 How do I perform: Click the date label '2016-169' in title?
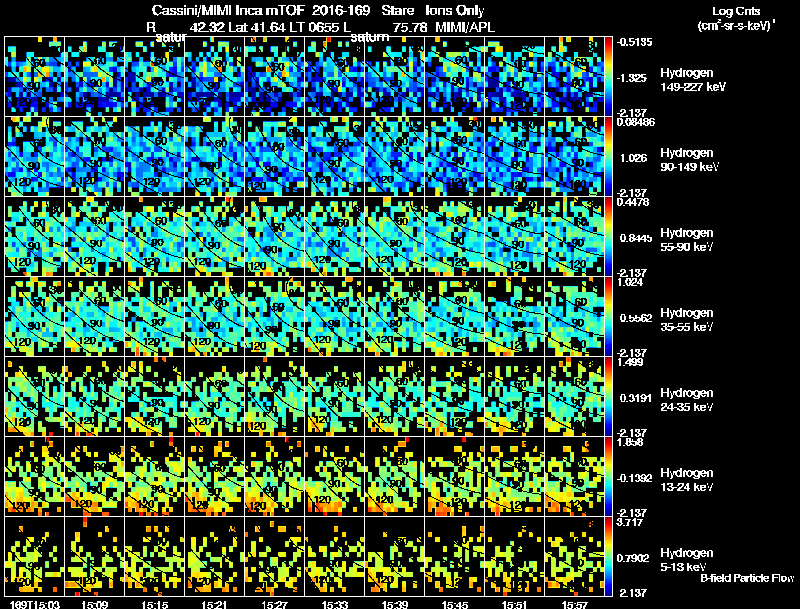pos(341,11)
